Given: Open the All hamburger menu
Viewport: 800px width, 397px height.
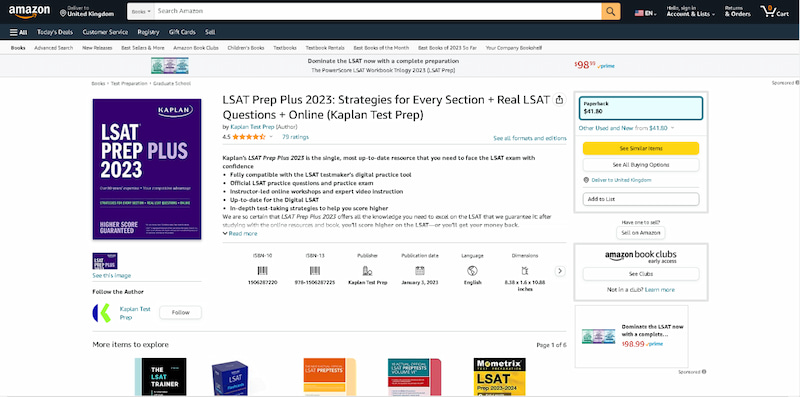Looking at the screenshot, I should (18, 32).
